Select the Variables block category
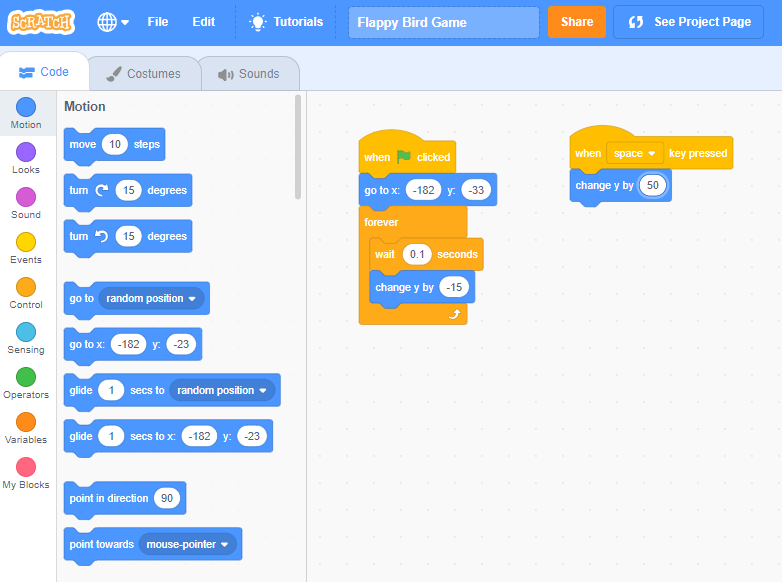 (26, 428)
